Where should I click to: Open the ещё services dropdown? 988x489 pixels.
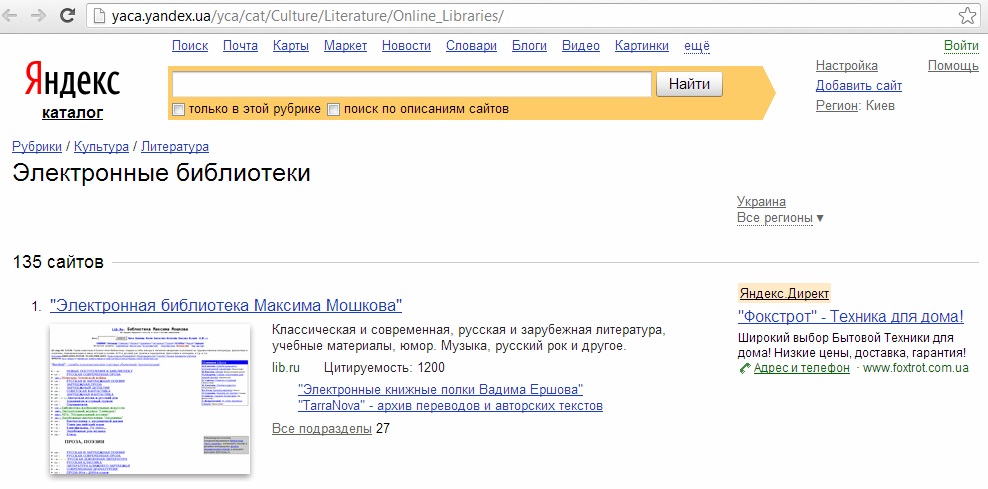click(697, 45)
